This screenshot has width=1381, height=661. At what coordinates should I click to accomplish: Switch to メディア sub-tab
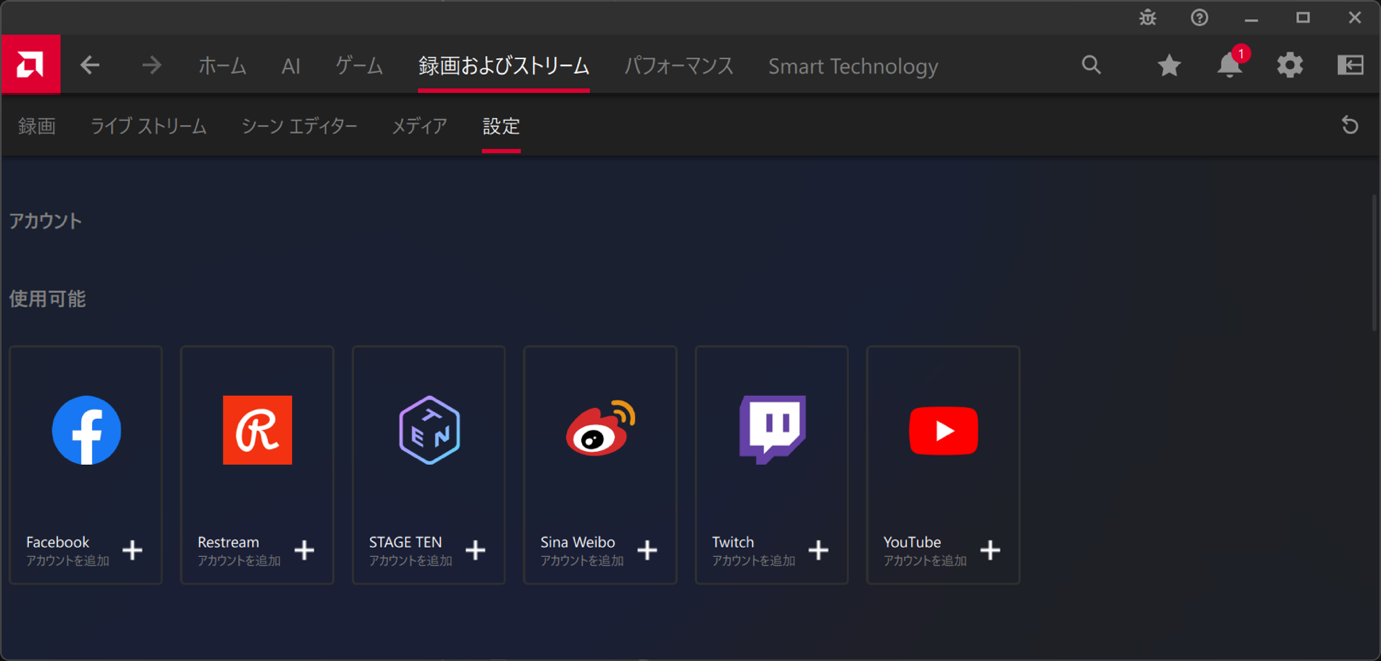click(419, 126)
